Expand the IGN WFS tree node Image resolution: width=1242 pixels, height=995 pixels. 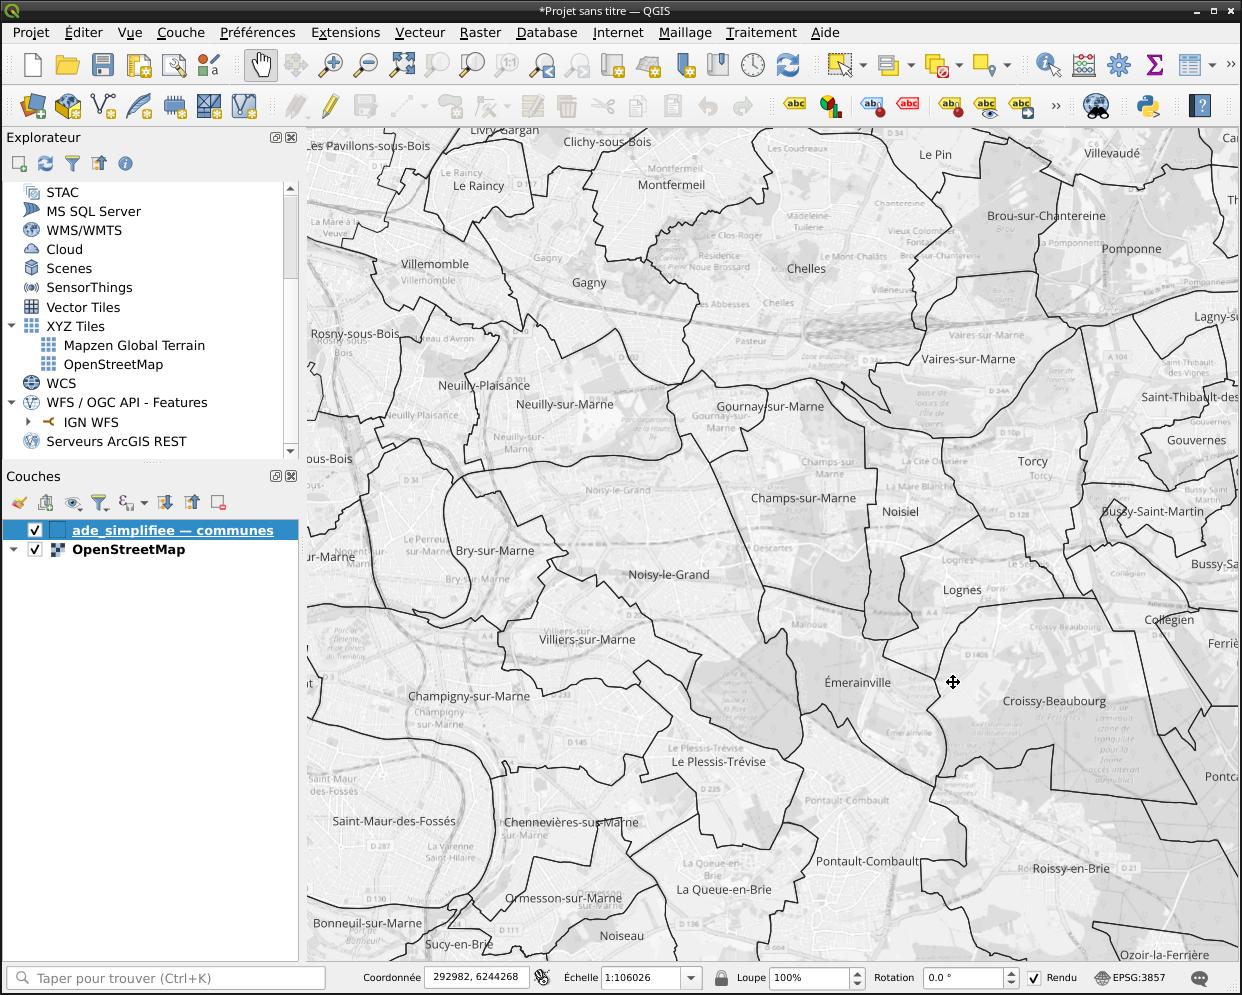click(29, 422)
